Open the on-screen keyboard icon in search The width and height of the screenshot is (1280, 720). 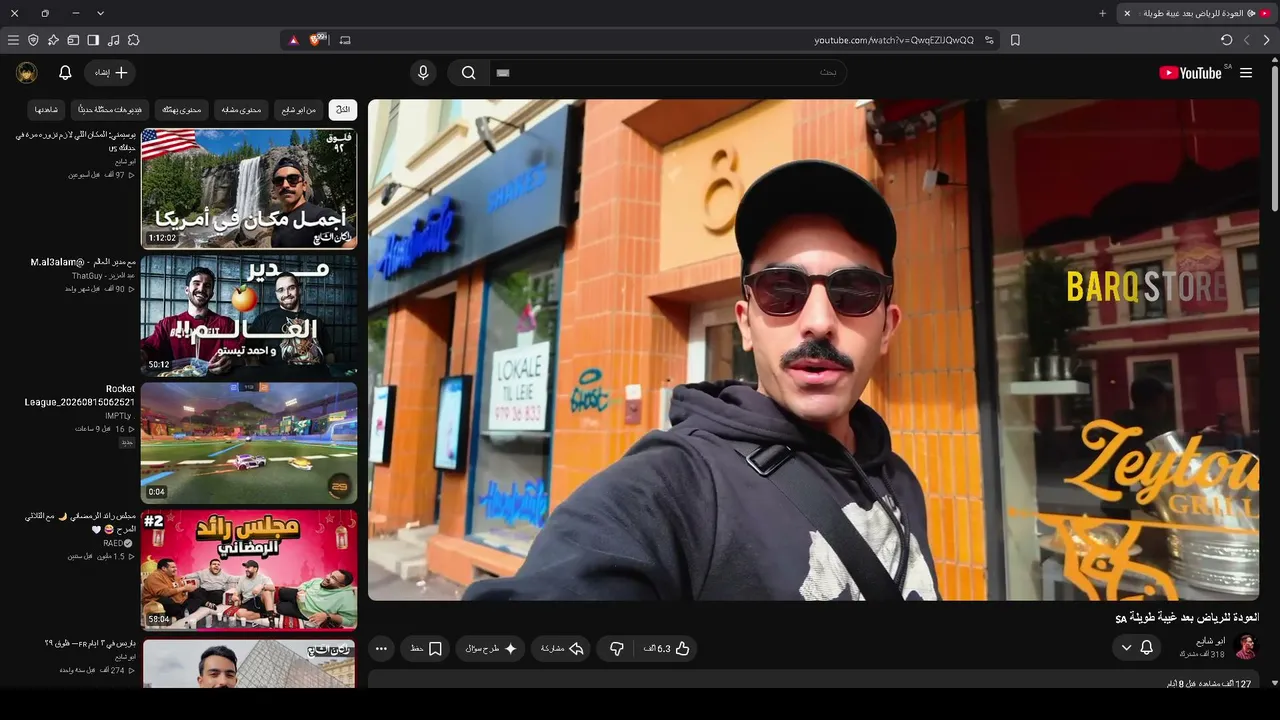pos(503,73)
